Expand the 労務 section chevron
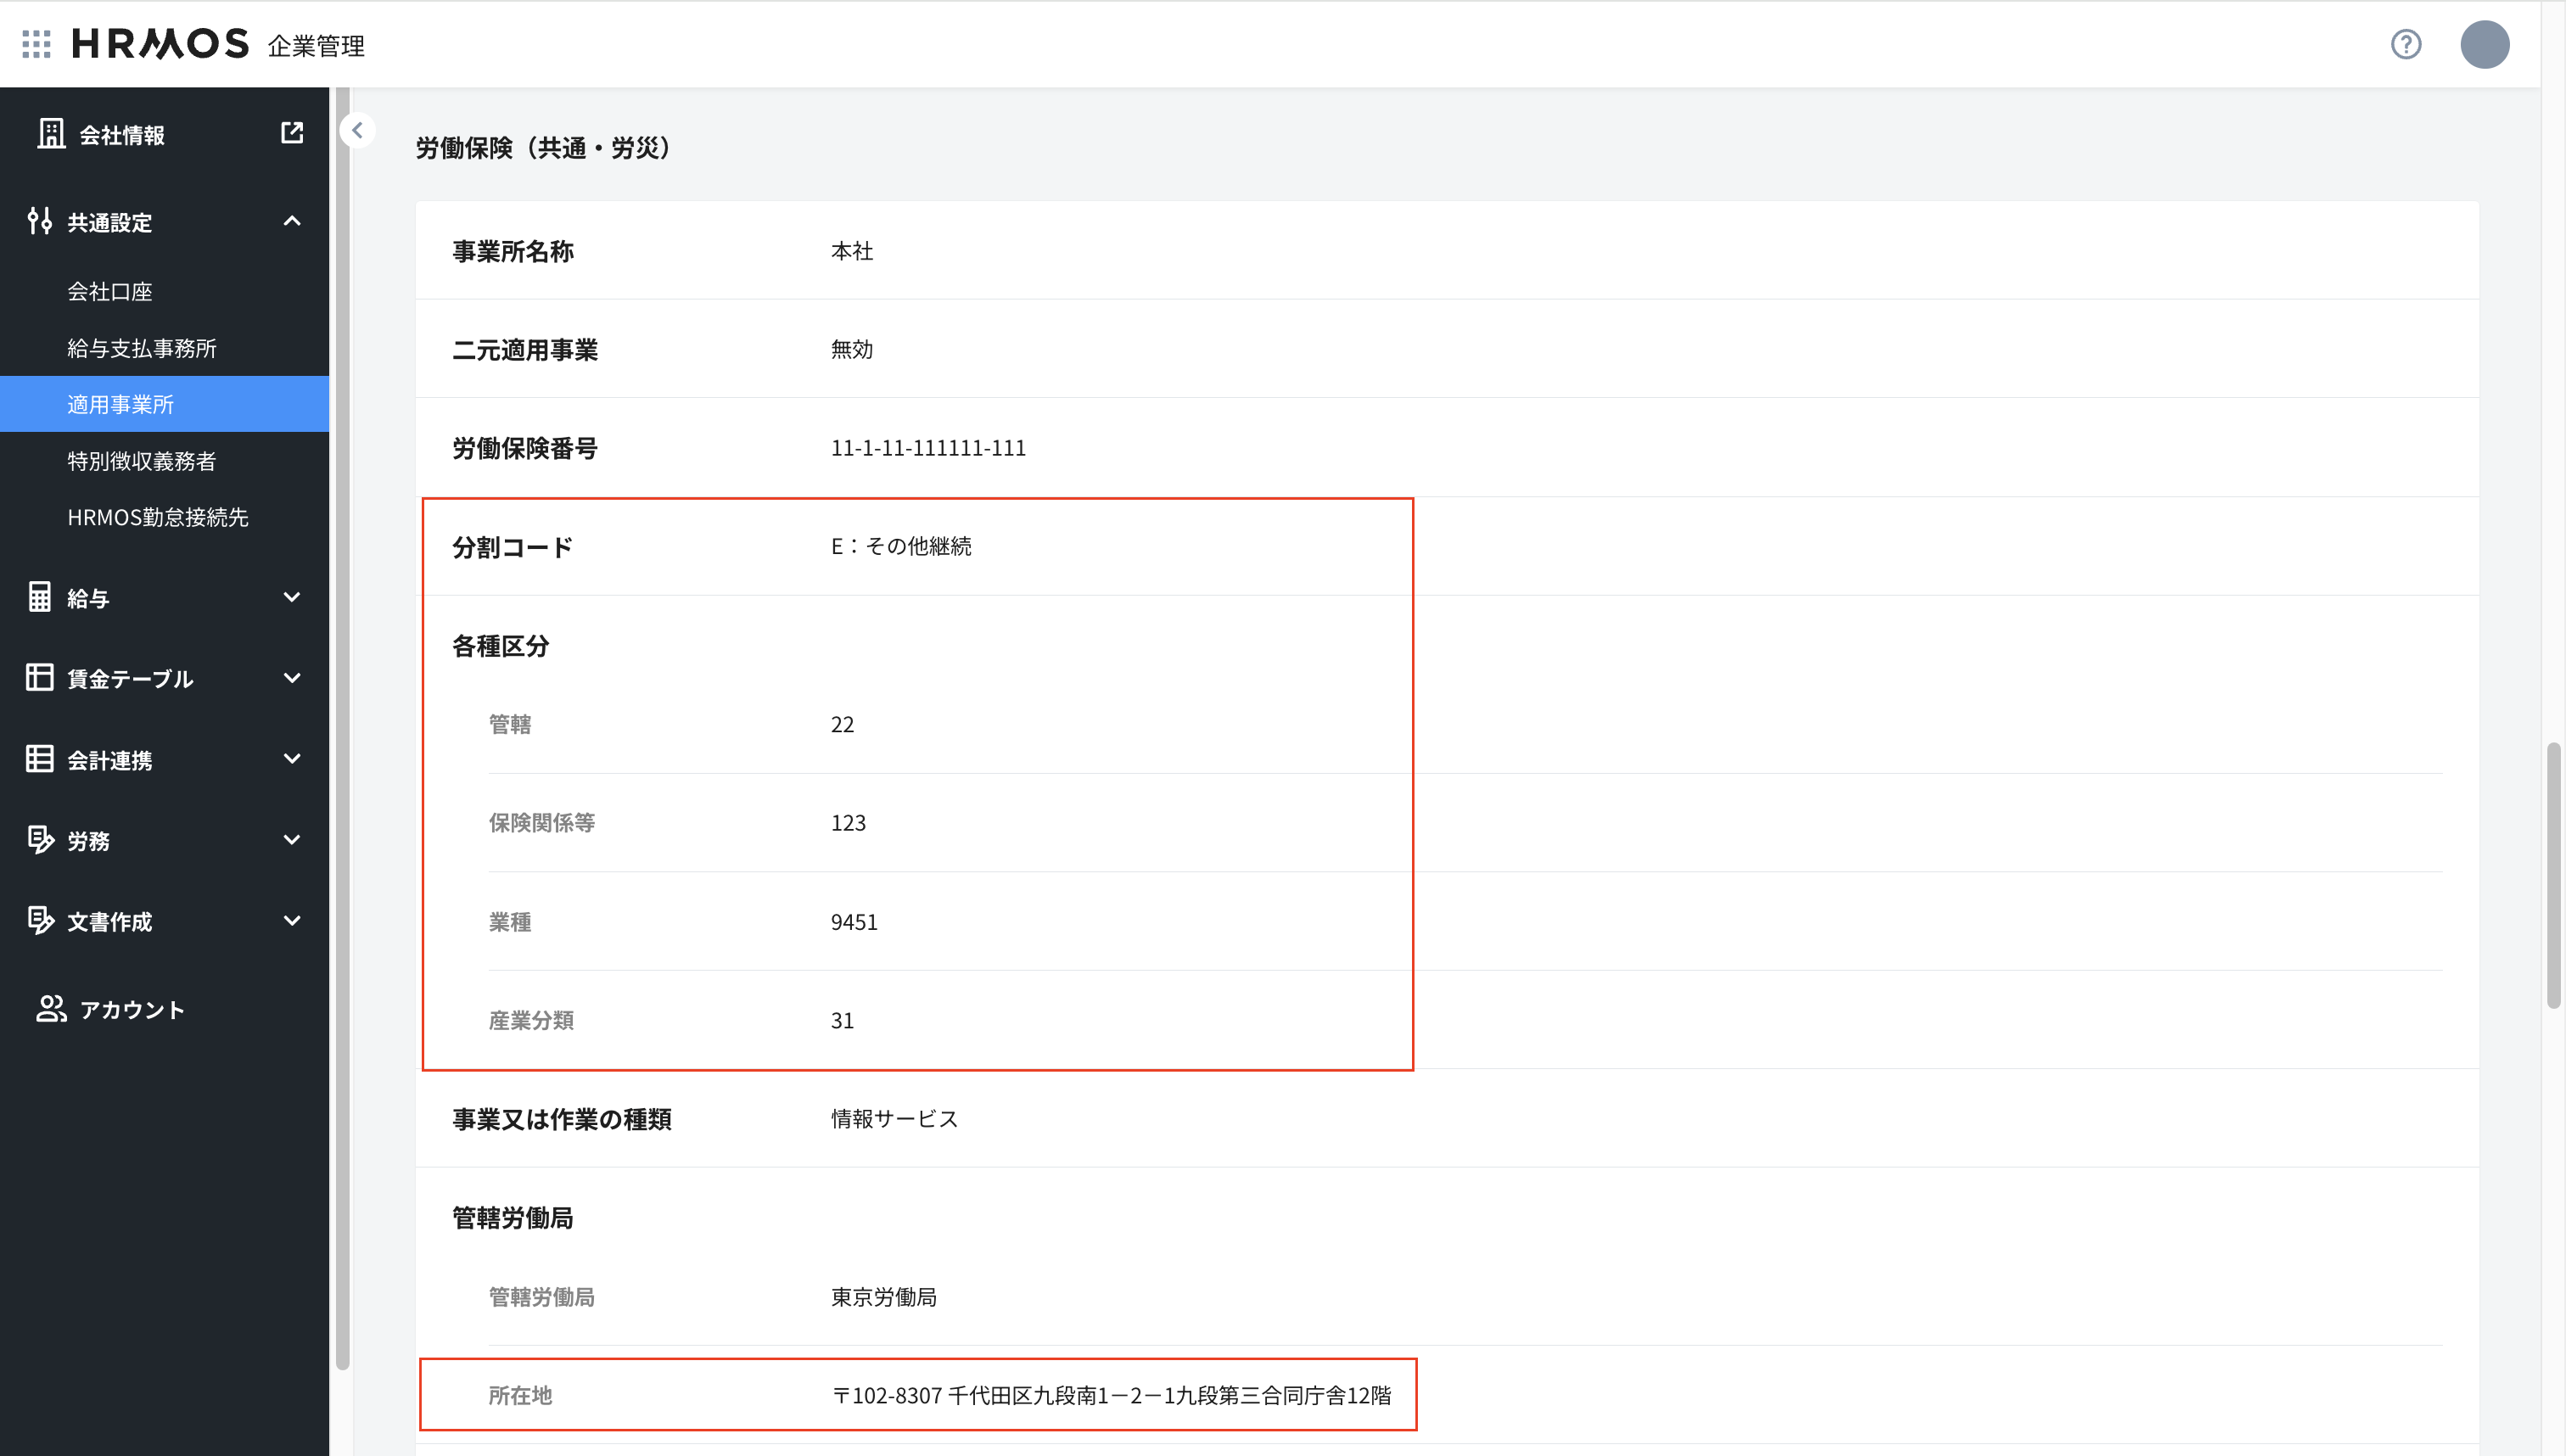This screenshot has width=2566, height=1456. click(x=291, y=840)
